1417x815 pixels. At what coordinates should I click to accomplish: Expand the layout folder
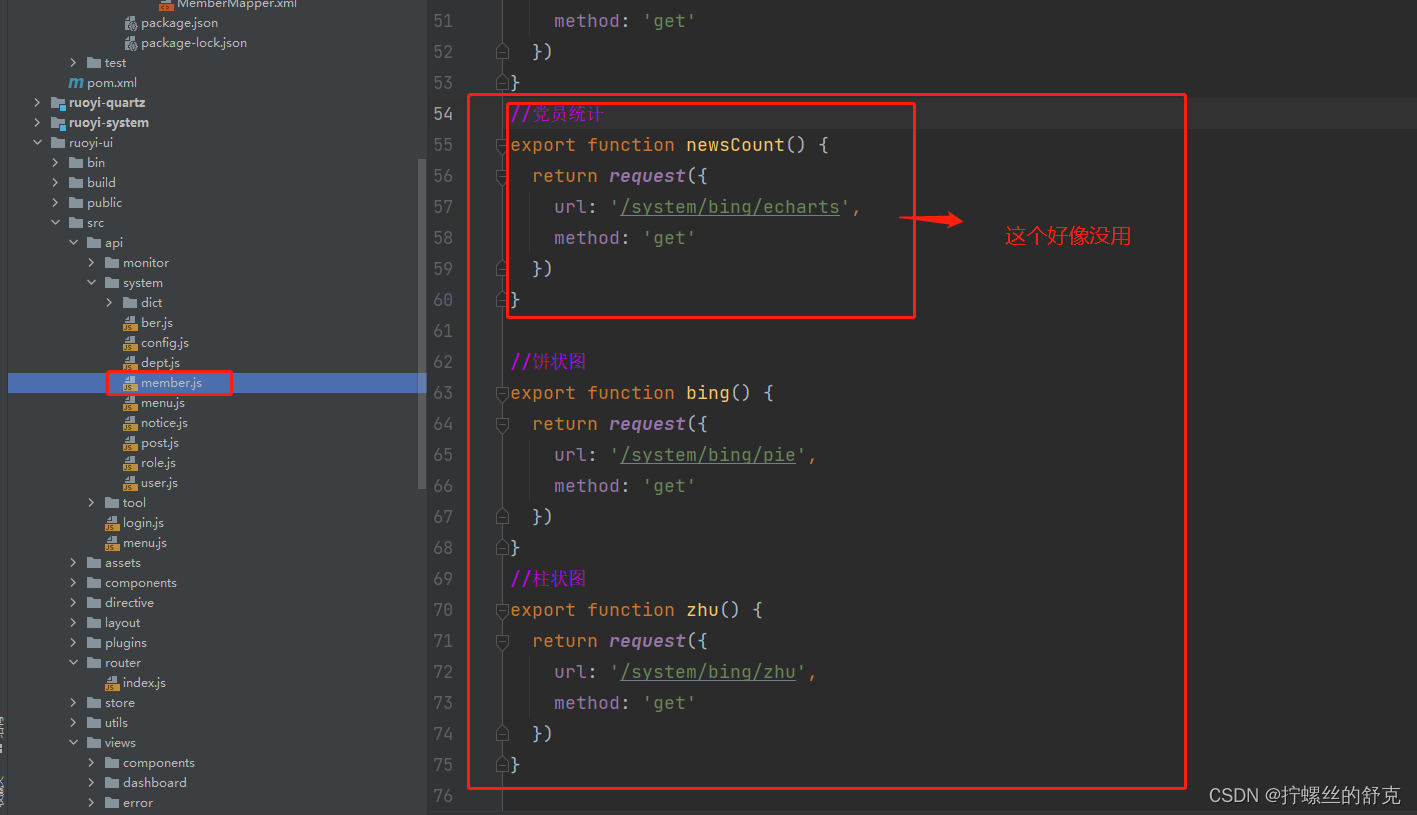[73, 623]
